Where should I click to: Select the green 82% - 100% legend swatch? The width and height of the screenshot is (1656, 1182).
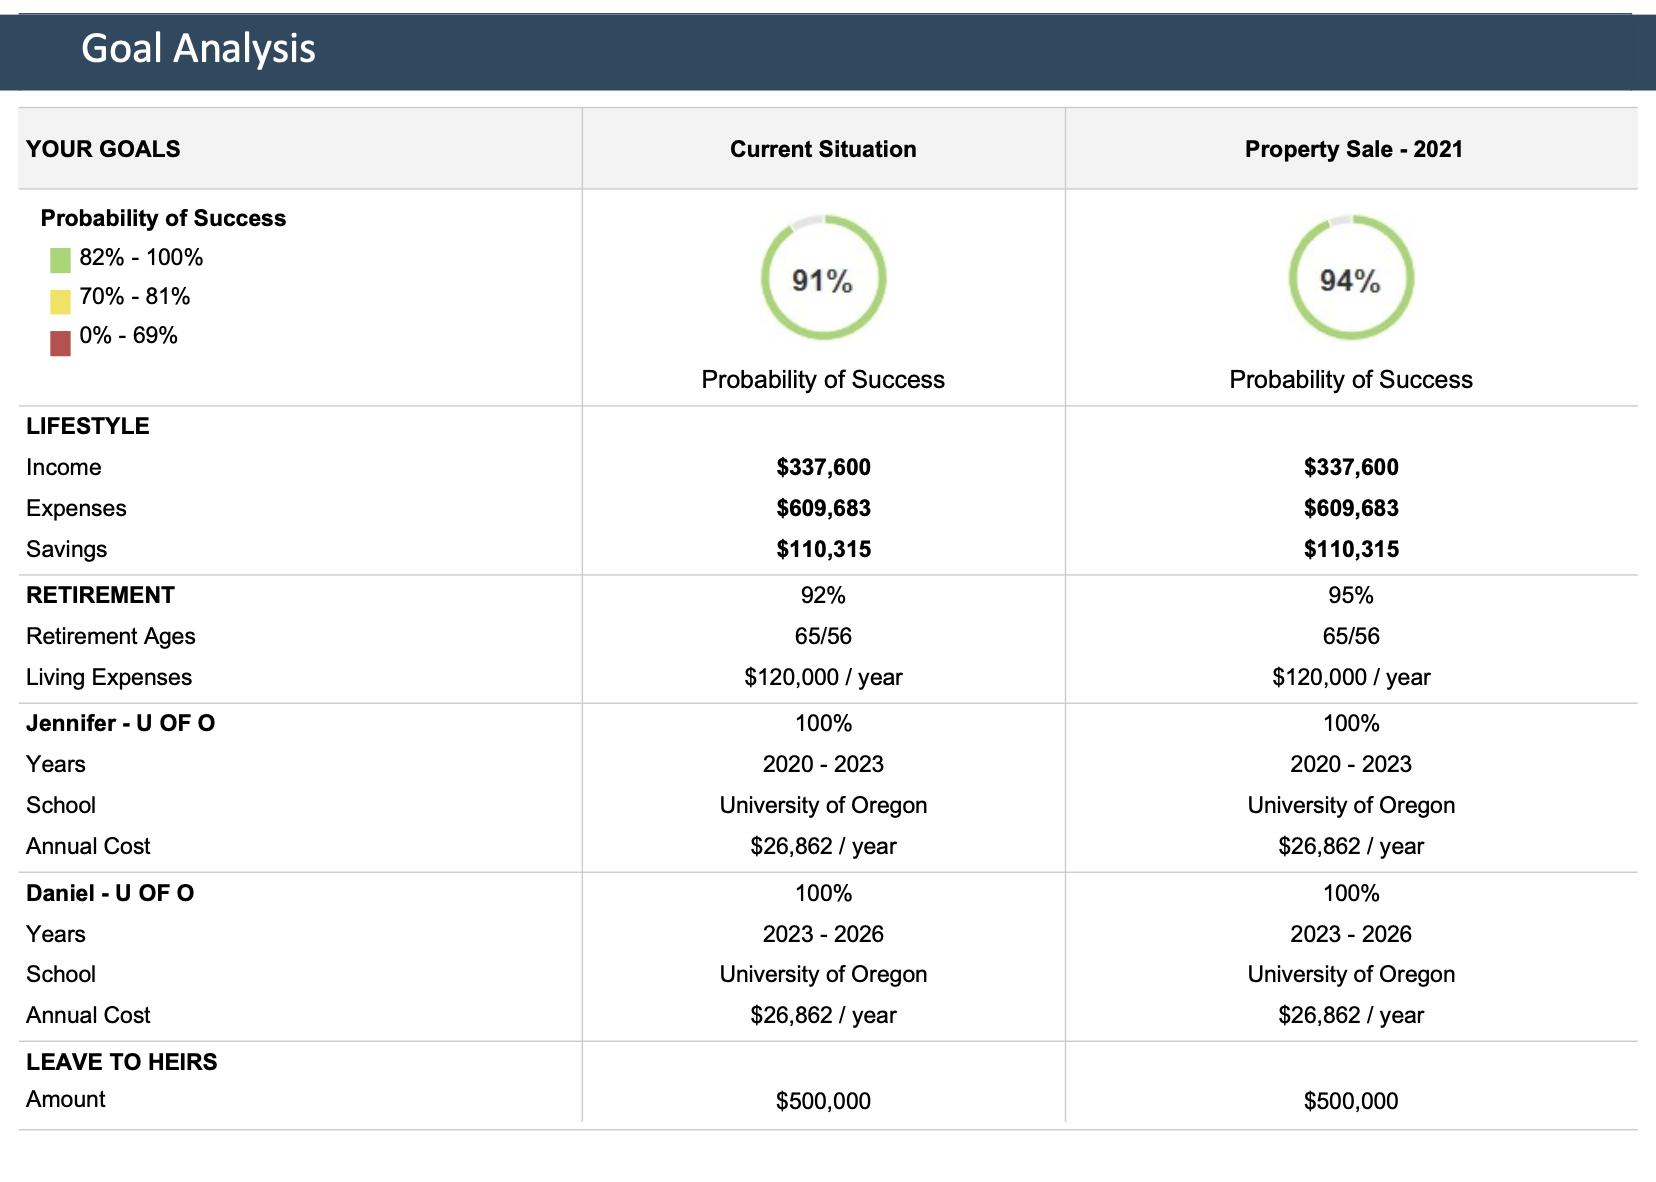pyautogui.click(x=60, y=260)
